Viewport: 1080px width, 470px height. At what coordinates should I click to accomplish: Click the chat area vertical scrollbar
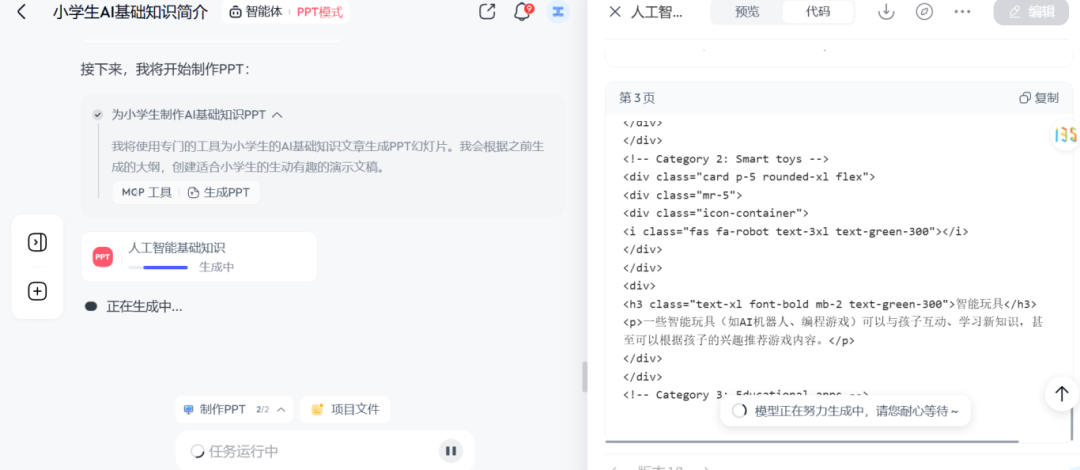(x=585, y=377)
